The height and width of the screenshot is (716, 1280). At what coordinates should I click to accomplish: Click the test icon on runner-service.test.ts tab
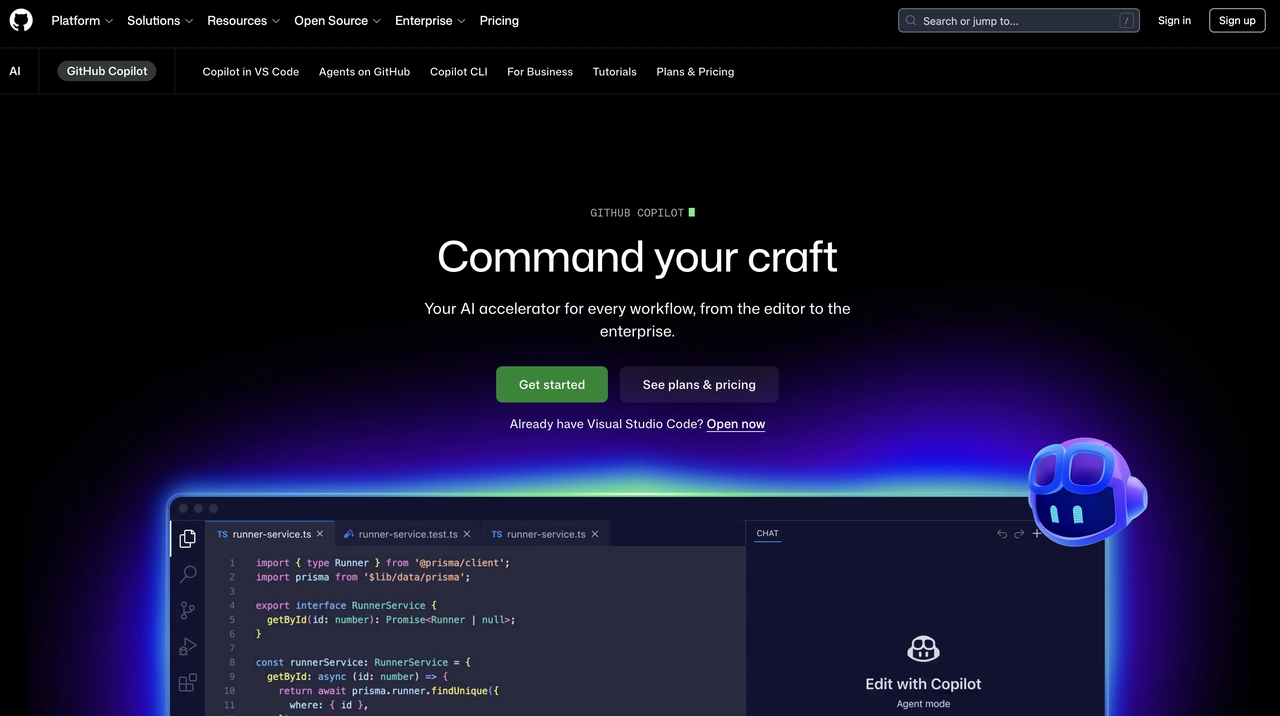tap(349, 534)
